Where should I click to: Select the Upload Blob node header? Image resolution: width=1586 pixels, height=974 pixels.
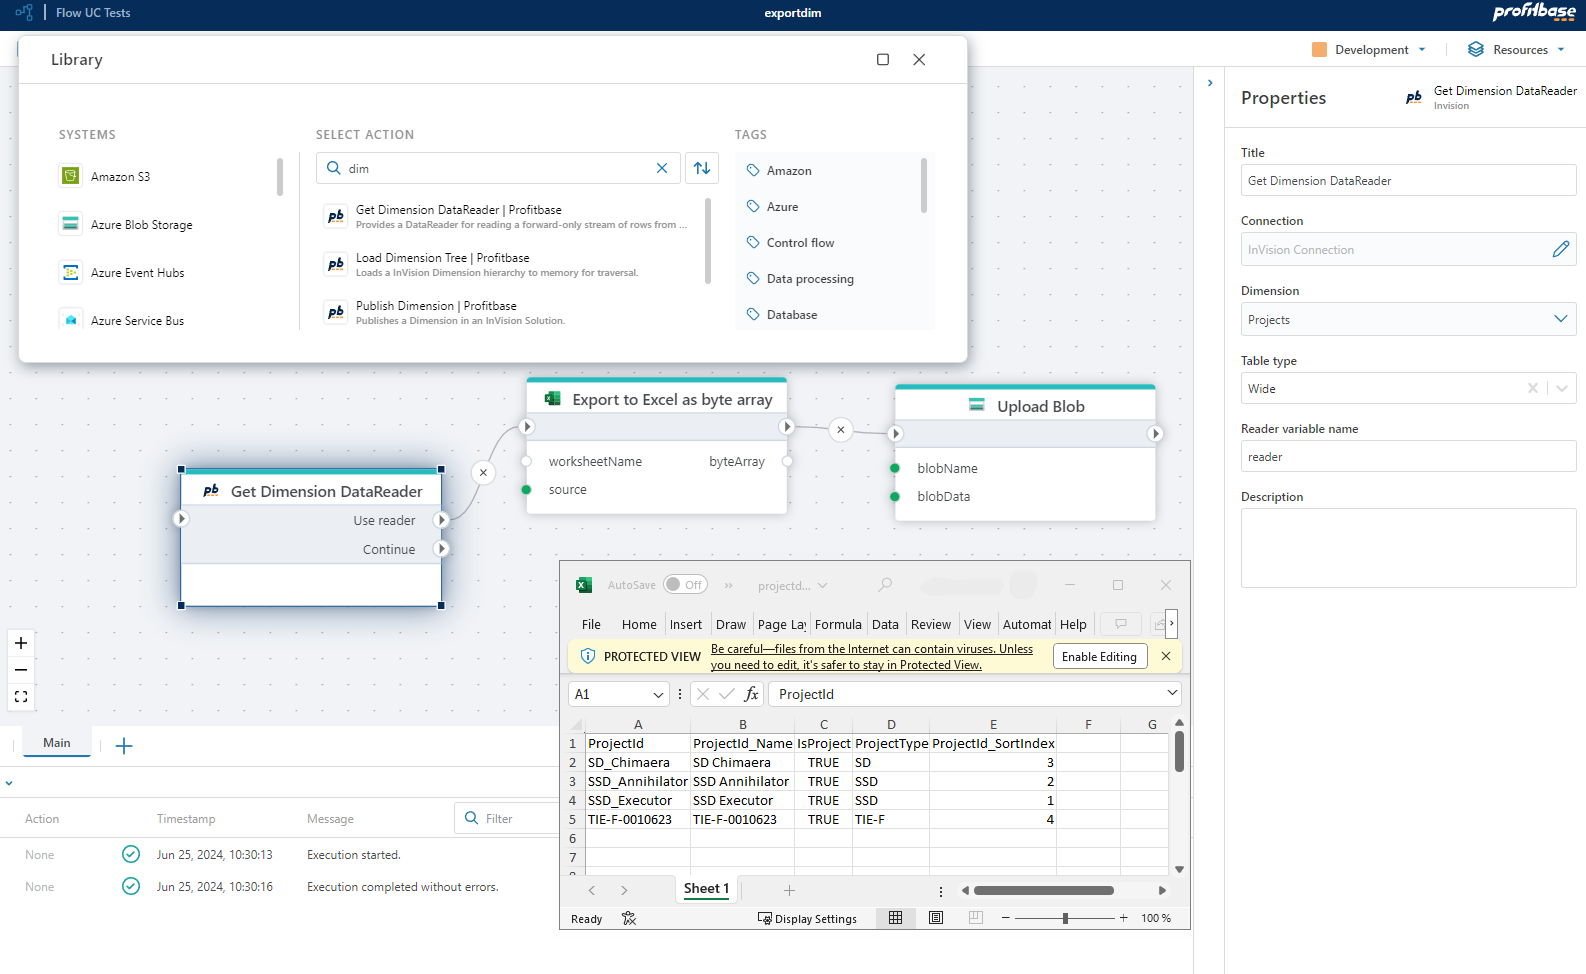click(x=1025, y=406)
